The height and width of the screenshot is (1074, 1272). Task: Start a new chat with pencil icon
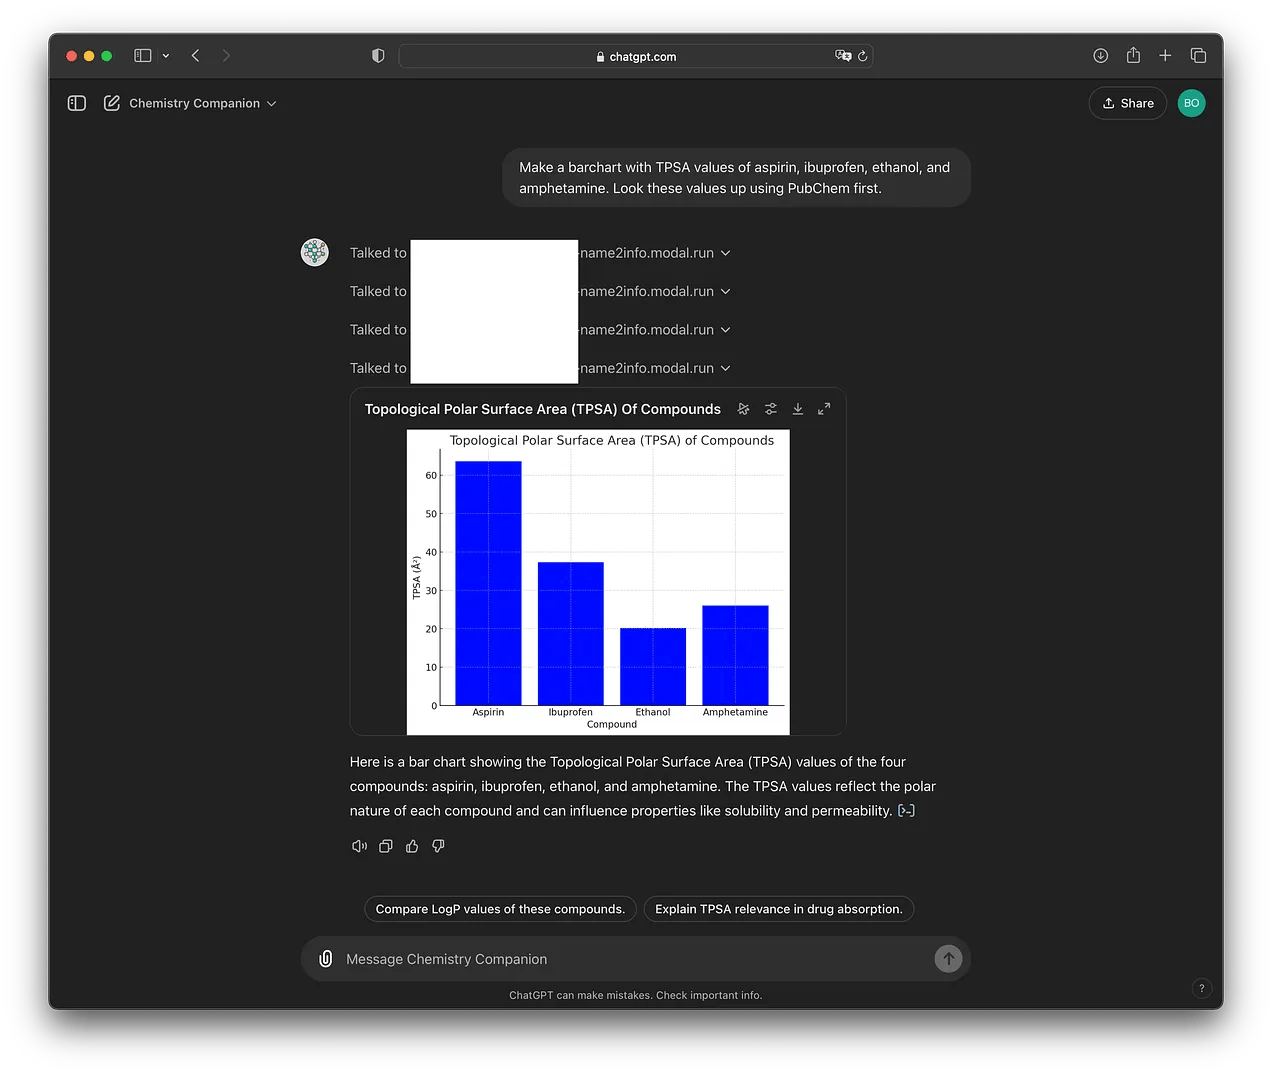112,103
